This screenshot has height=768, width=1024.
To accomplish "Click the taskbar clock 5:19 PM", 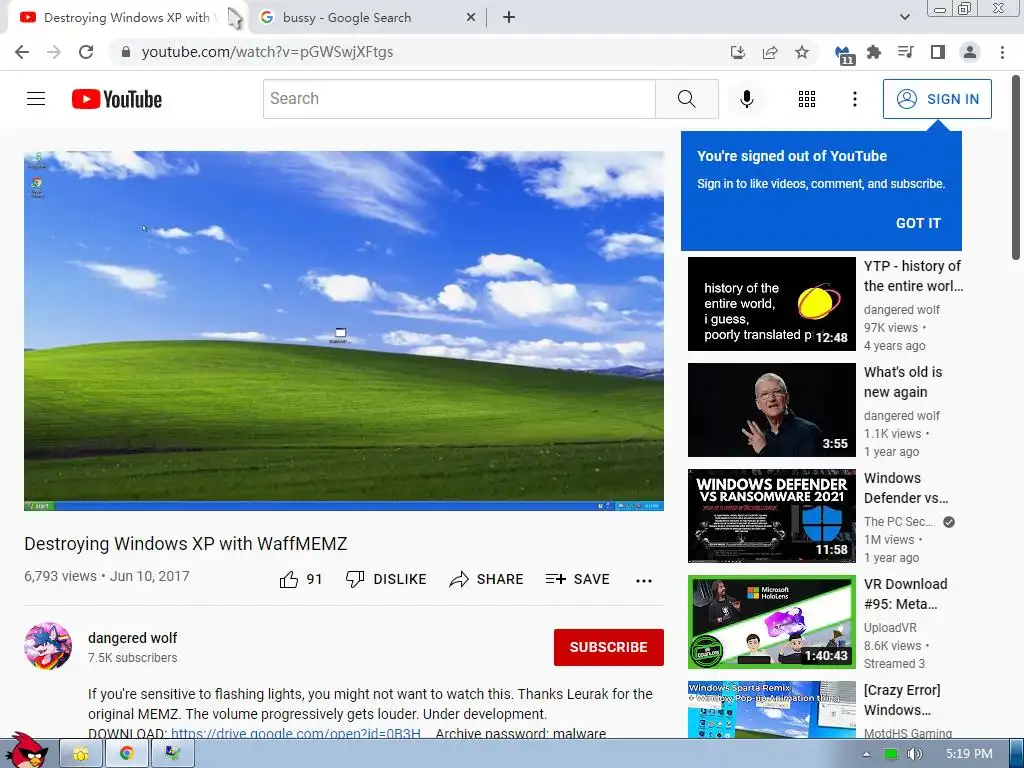I will 969,754.
